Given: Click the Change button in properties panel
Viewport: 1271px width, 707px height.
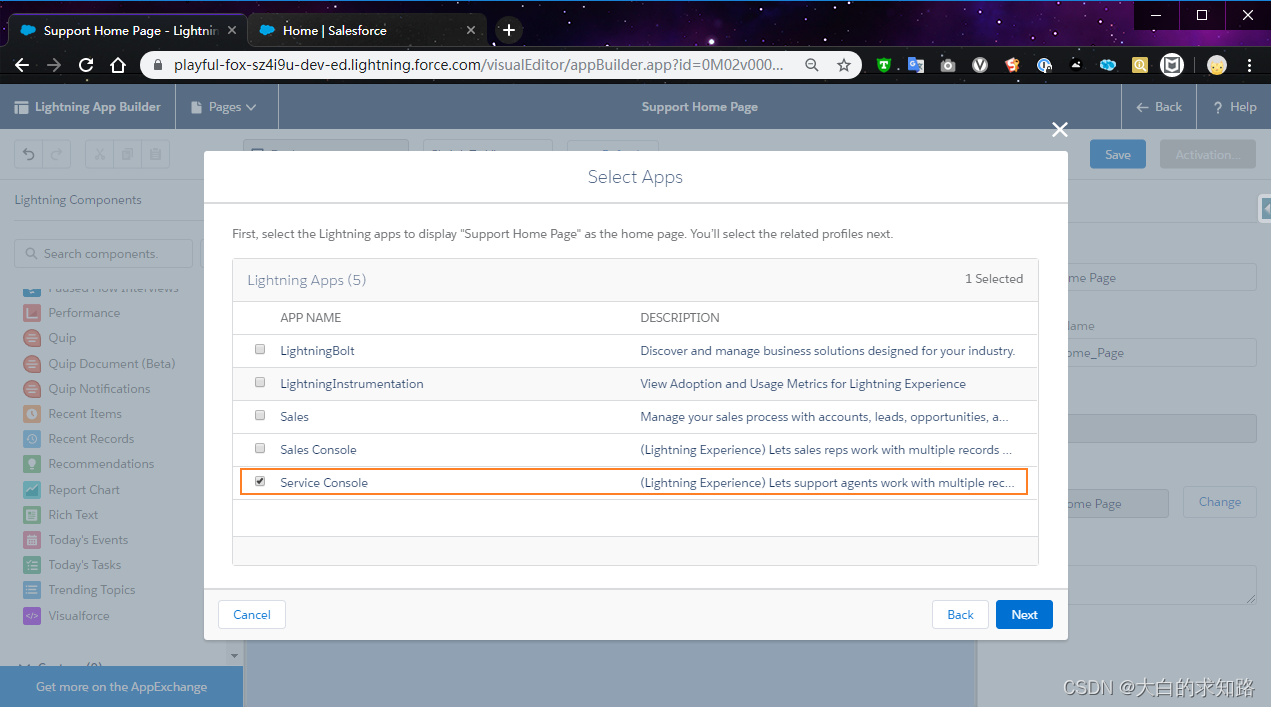Looking at the screenshot, I should pos(1219,502).
